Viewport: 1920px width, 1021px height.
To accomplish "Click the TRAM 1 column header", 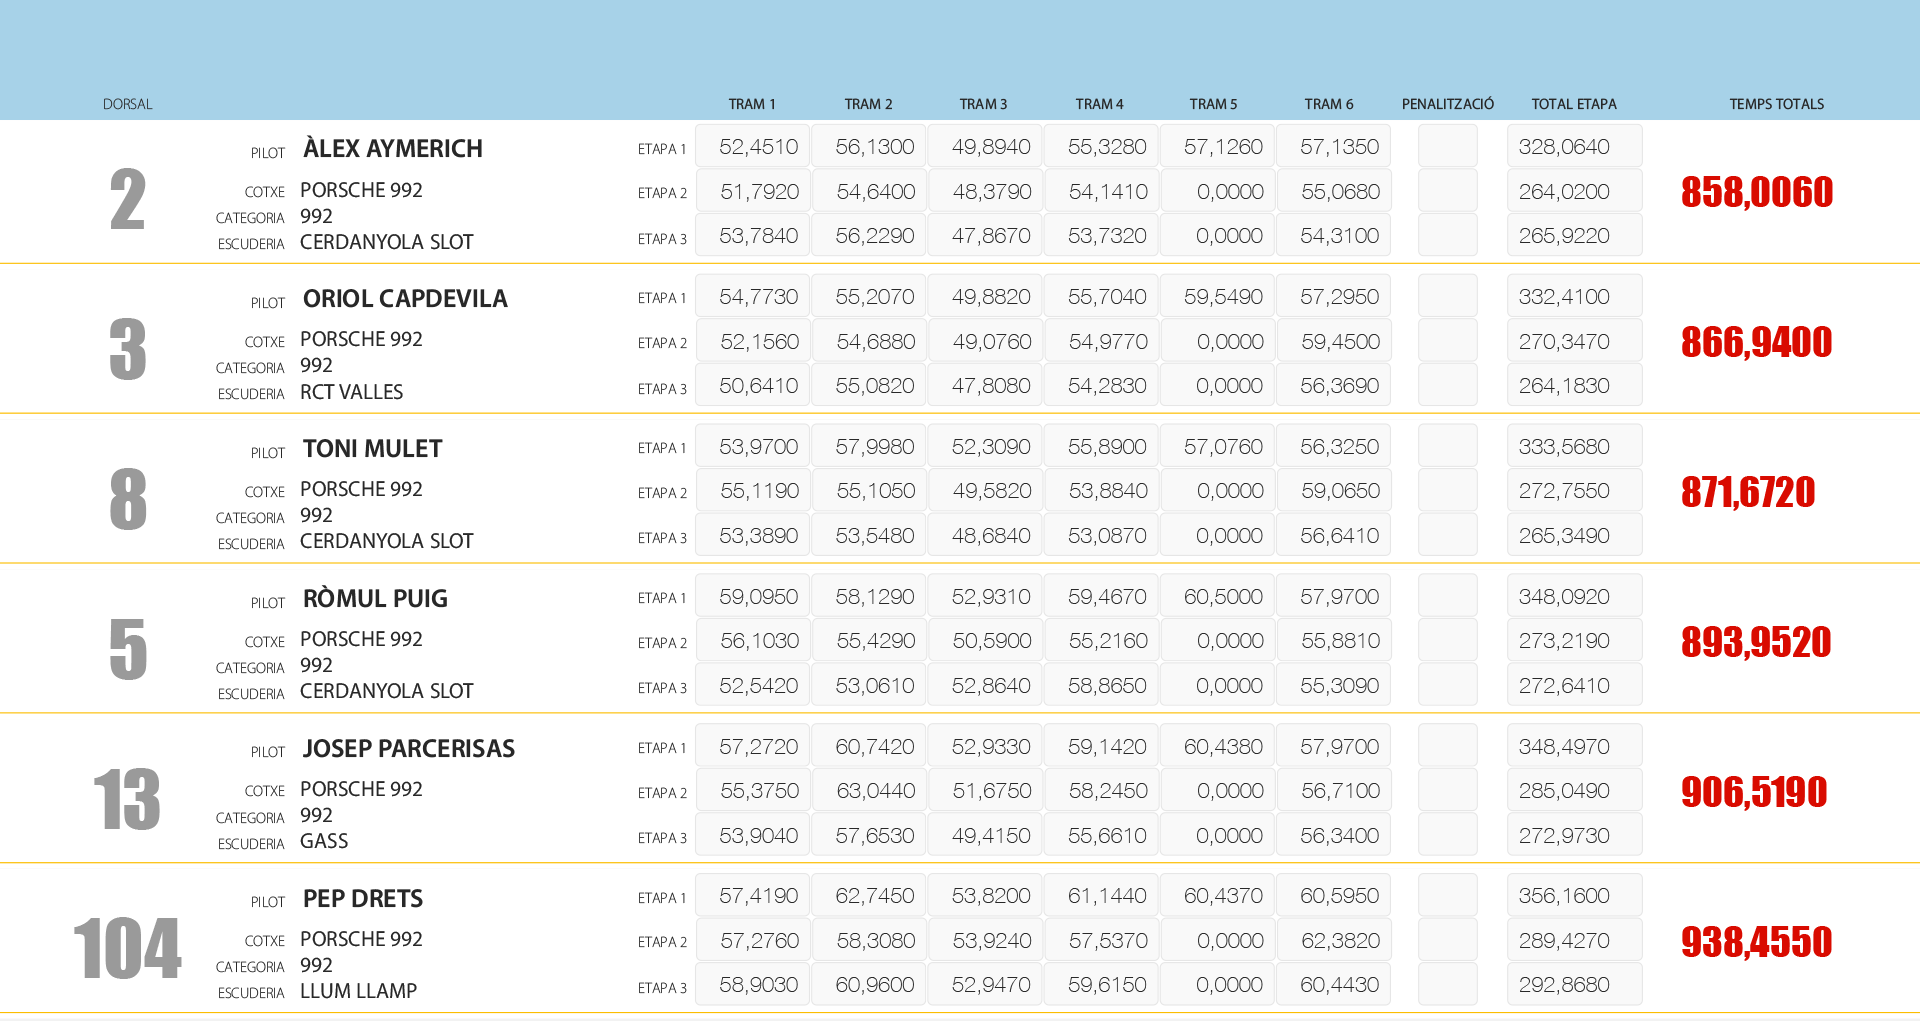I will 751,104.
